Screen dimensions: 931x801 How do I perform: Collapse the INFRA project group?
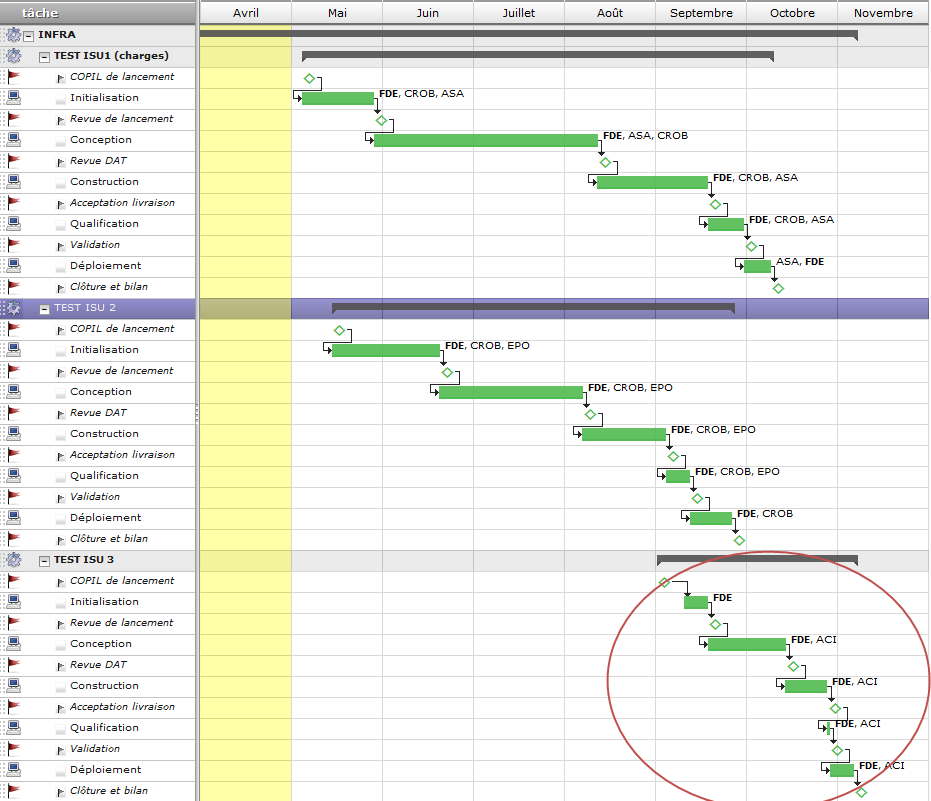click(x=29, y=35)
